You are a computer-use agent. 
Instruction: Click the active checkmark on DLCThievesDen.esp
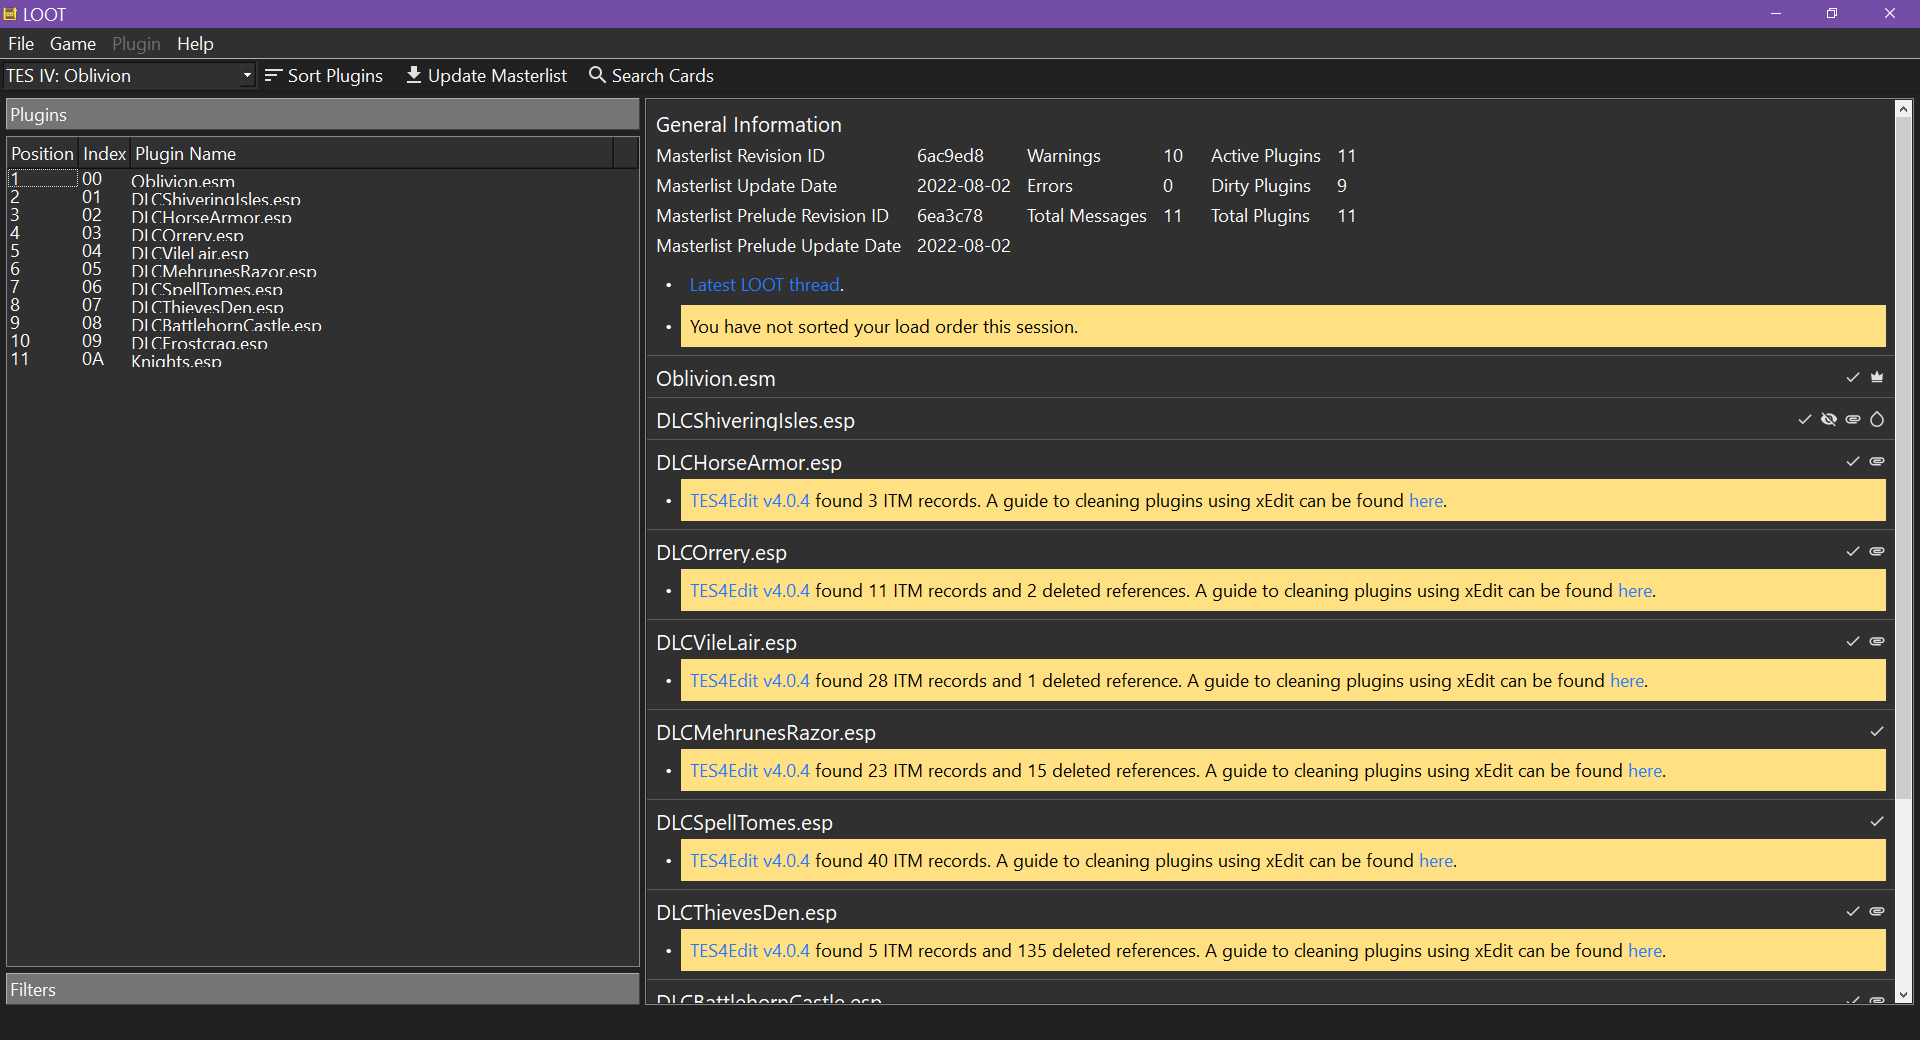tap(1852, 912)
